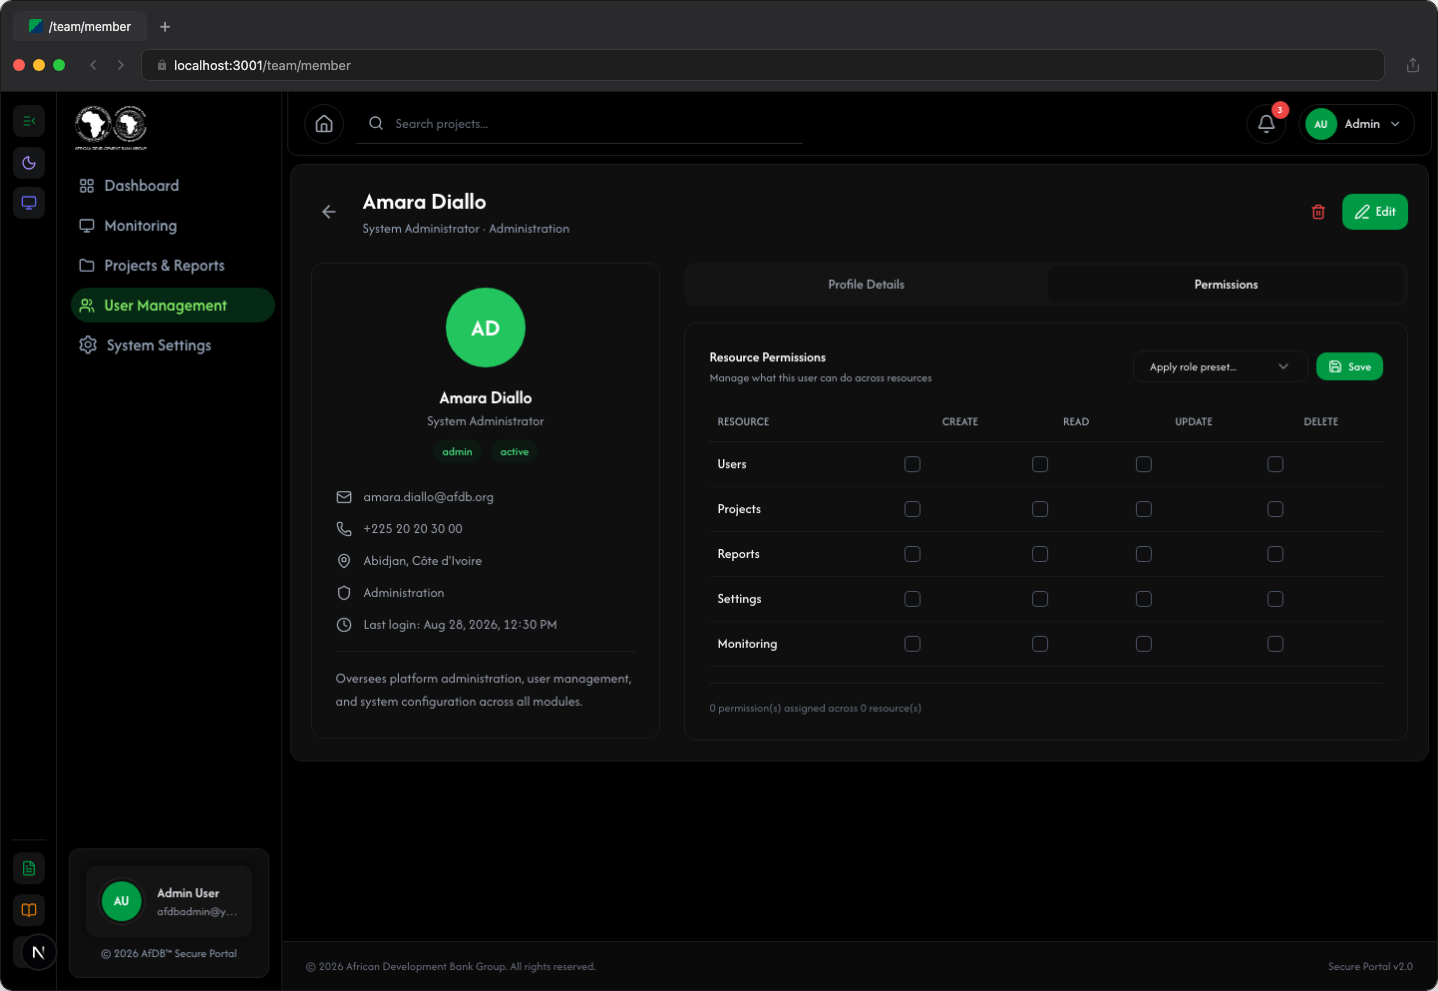Viewport: 1438px width, 991px height.
Task: Click the clock icon beside Last login
Action: [x=344, y=625]
